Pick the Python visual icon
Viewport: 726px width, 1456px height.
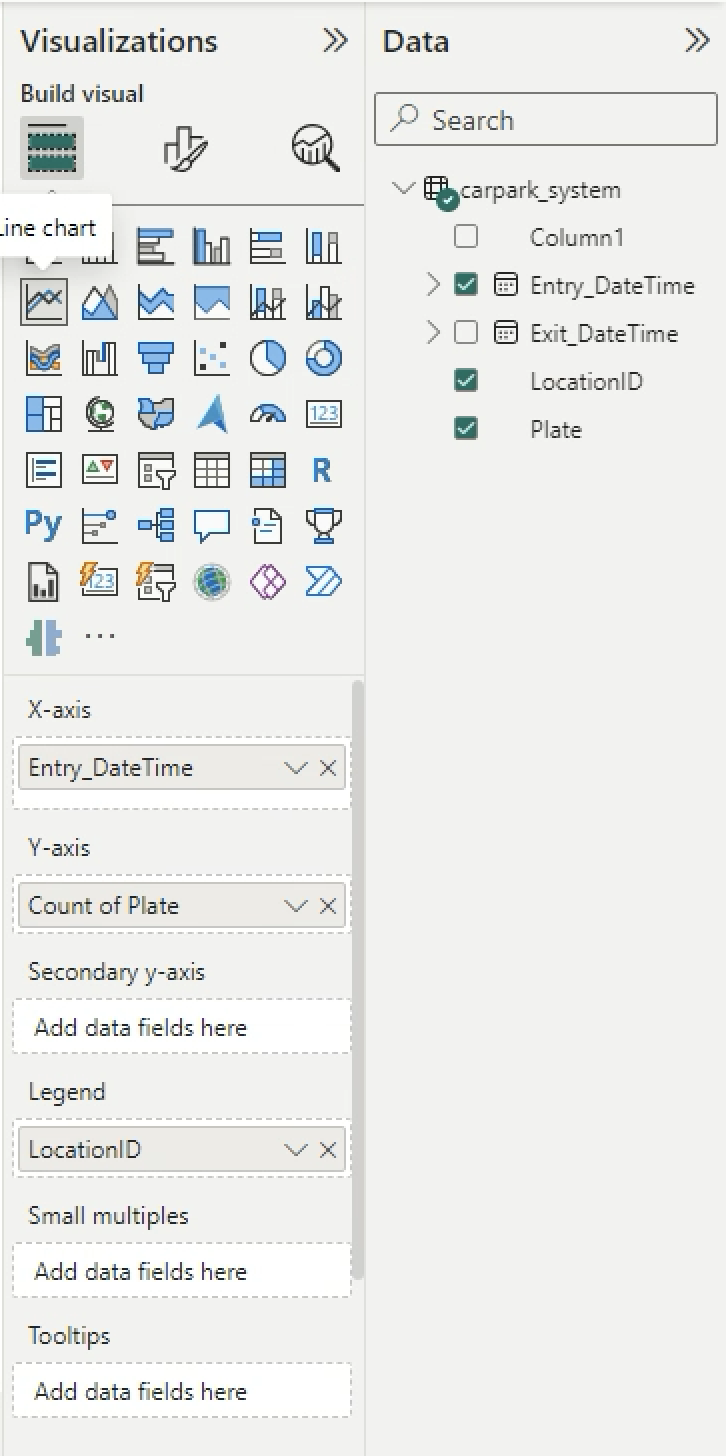tap(43, 524)
